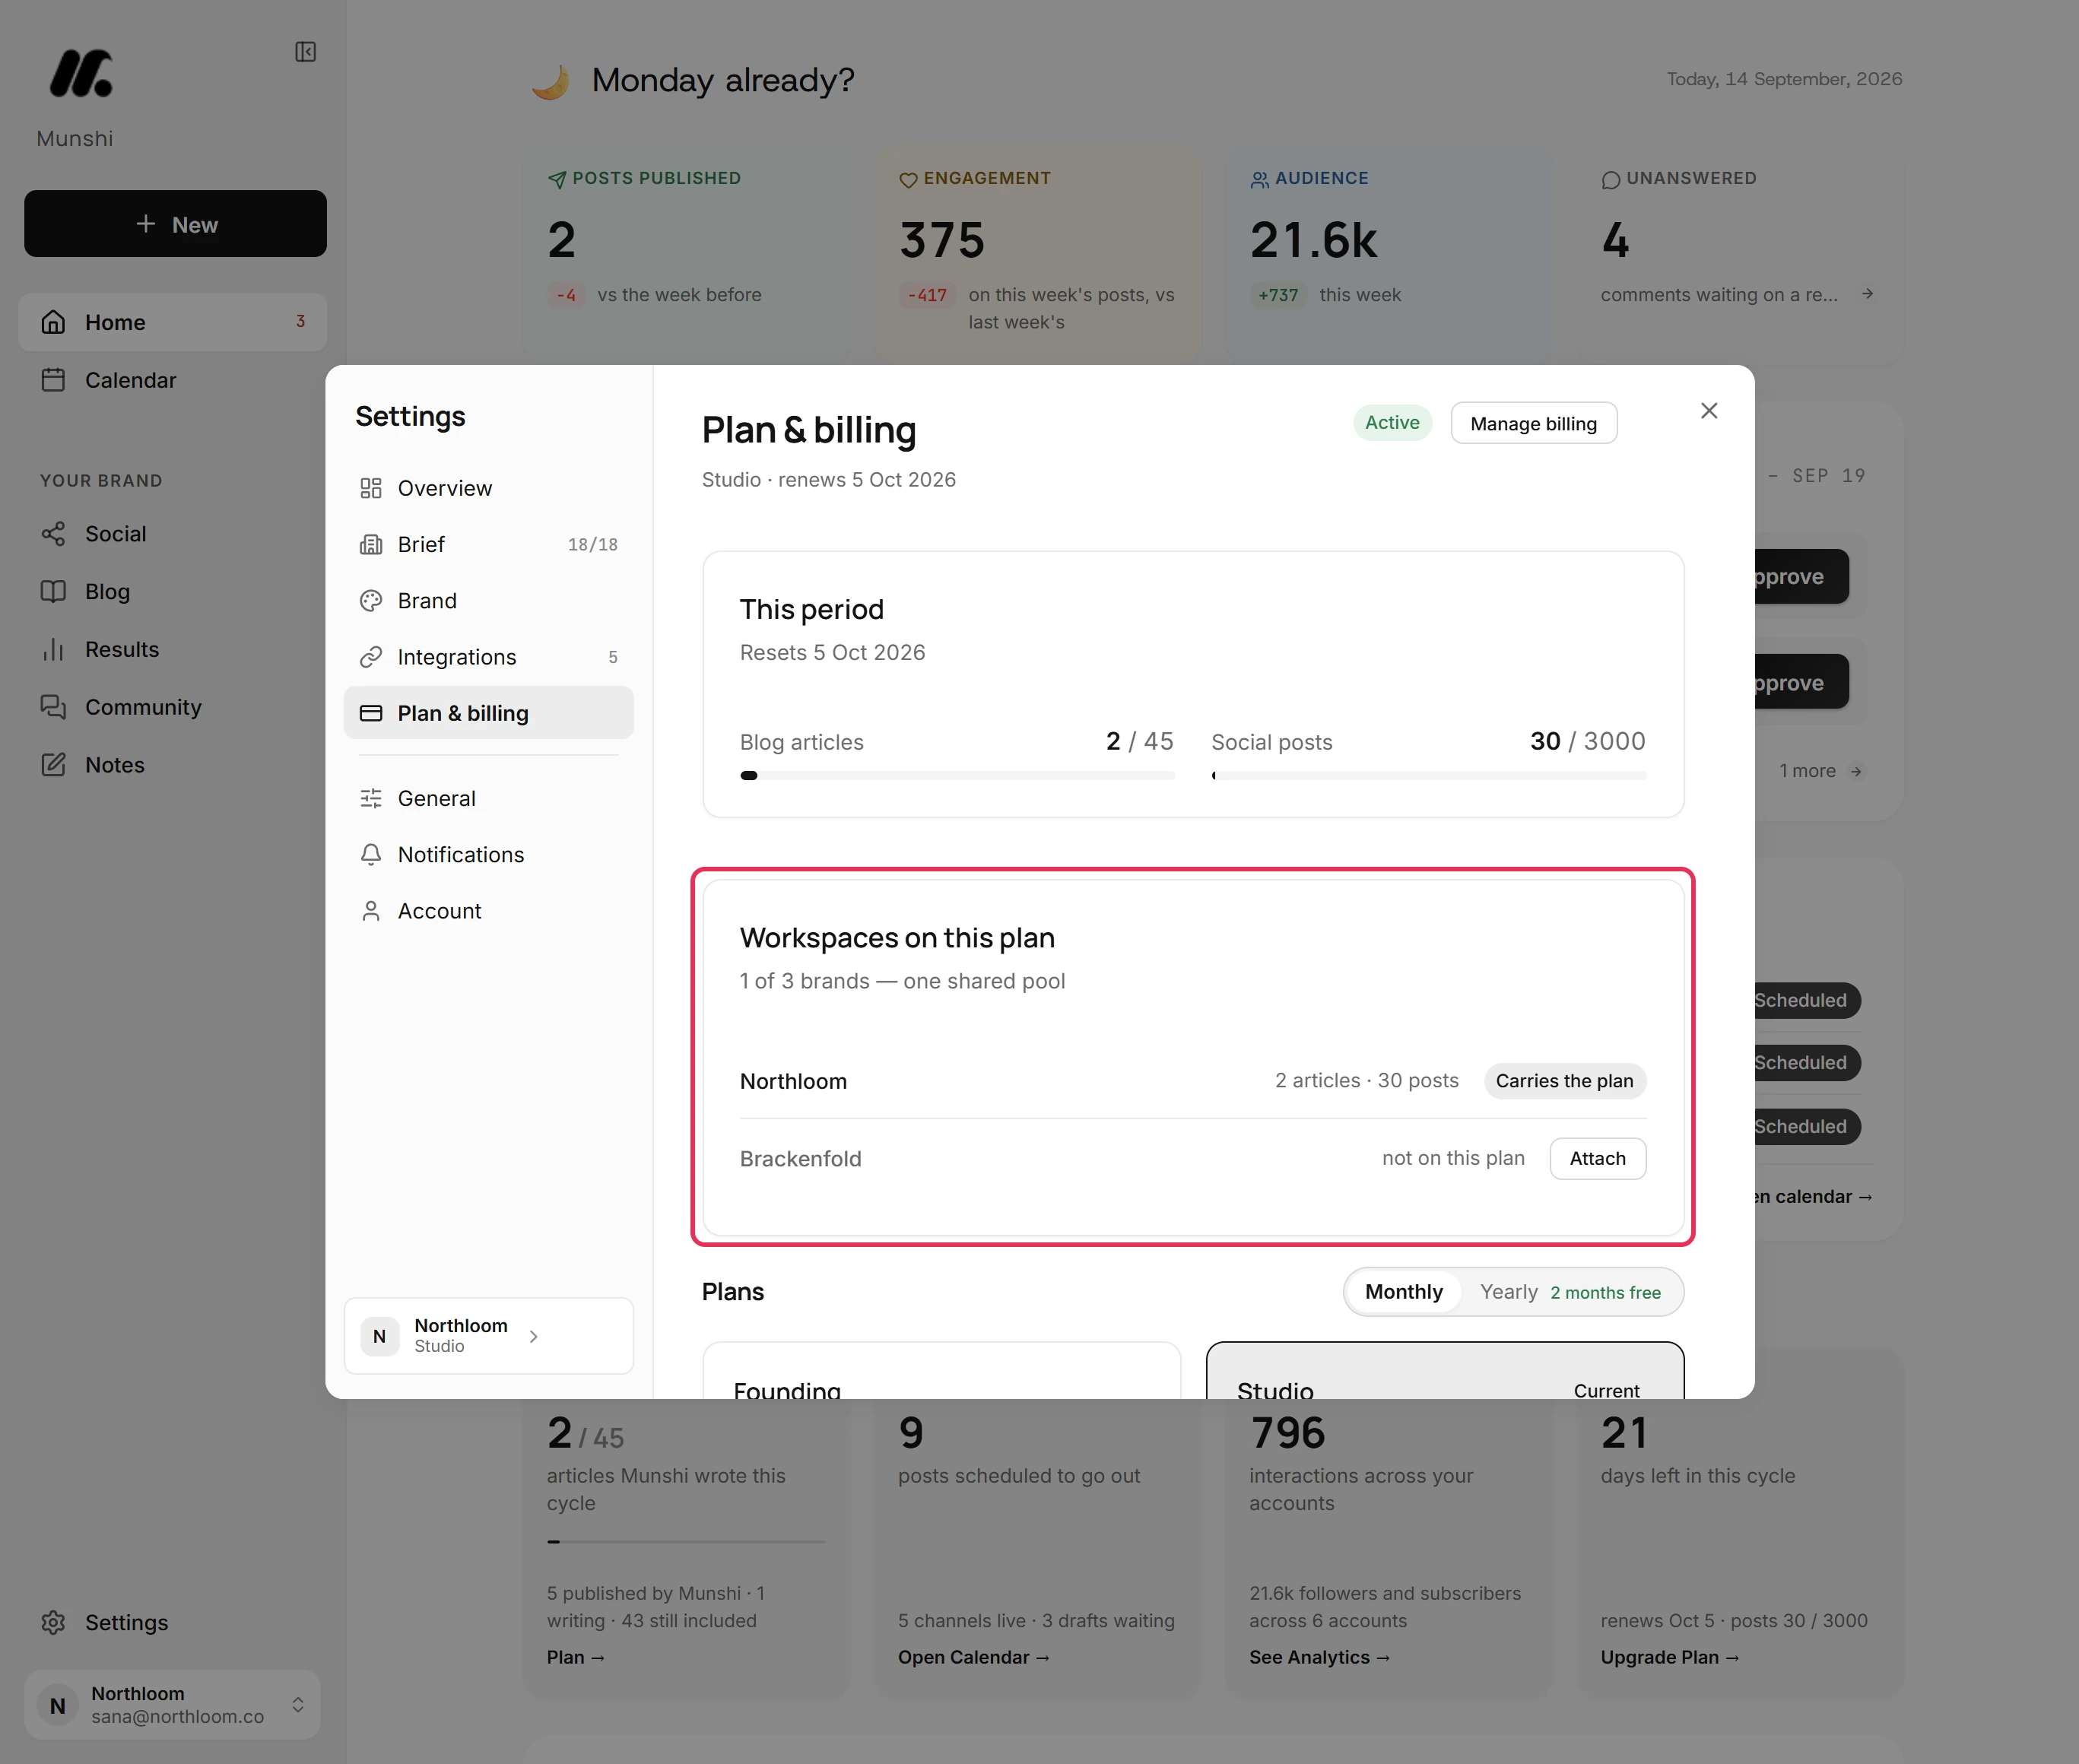Select Monthly billing cycle
The height and width of the screenshot is (1764, 2079).
coord(1403,1292)
